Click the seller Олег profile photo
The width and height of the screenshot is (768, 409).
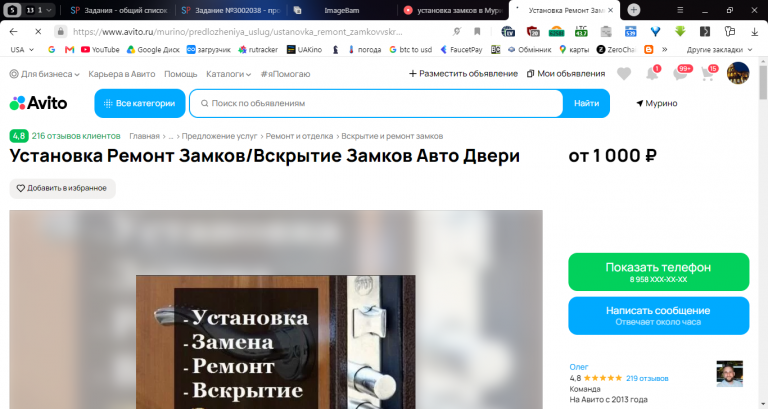click(729, 374)
